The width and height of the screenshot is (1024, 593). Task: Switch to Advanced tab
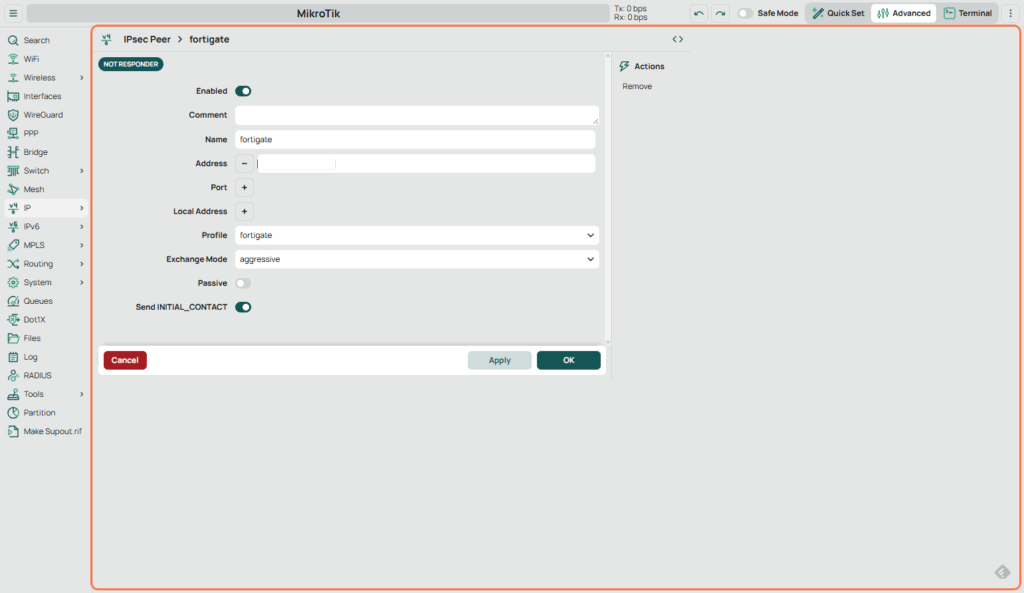click(x=904, y=13)
